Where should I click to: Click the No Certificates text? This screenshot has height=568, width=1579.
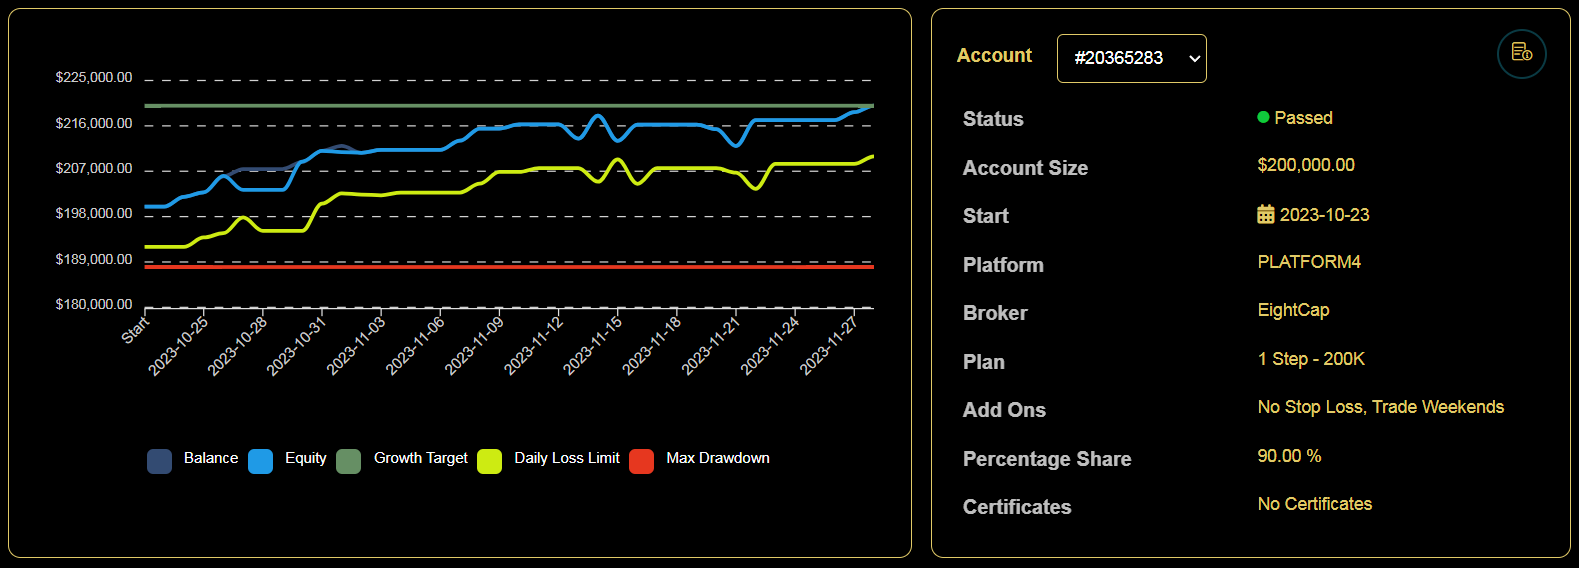[x=1314, y=504]
